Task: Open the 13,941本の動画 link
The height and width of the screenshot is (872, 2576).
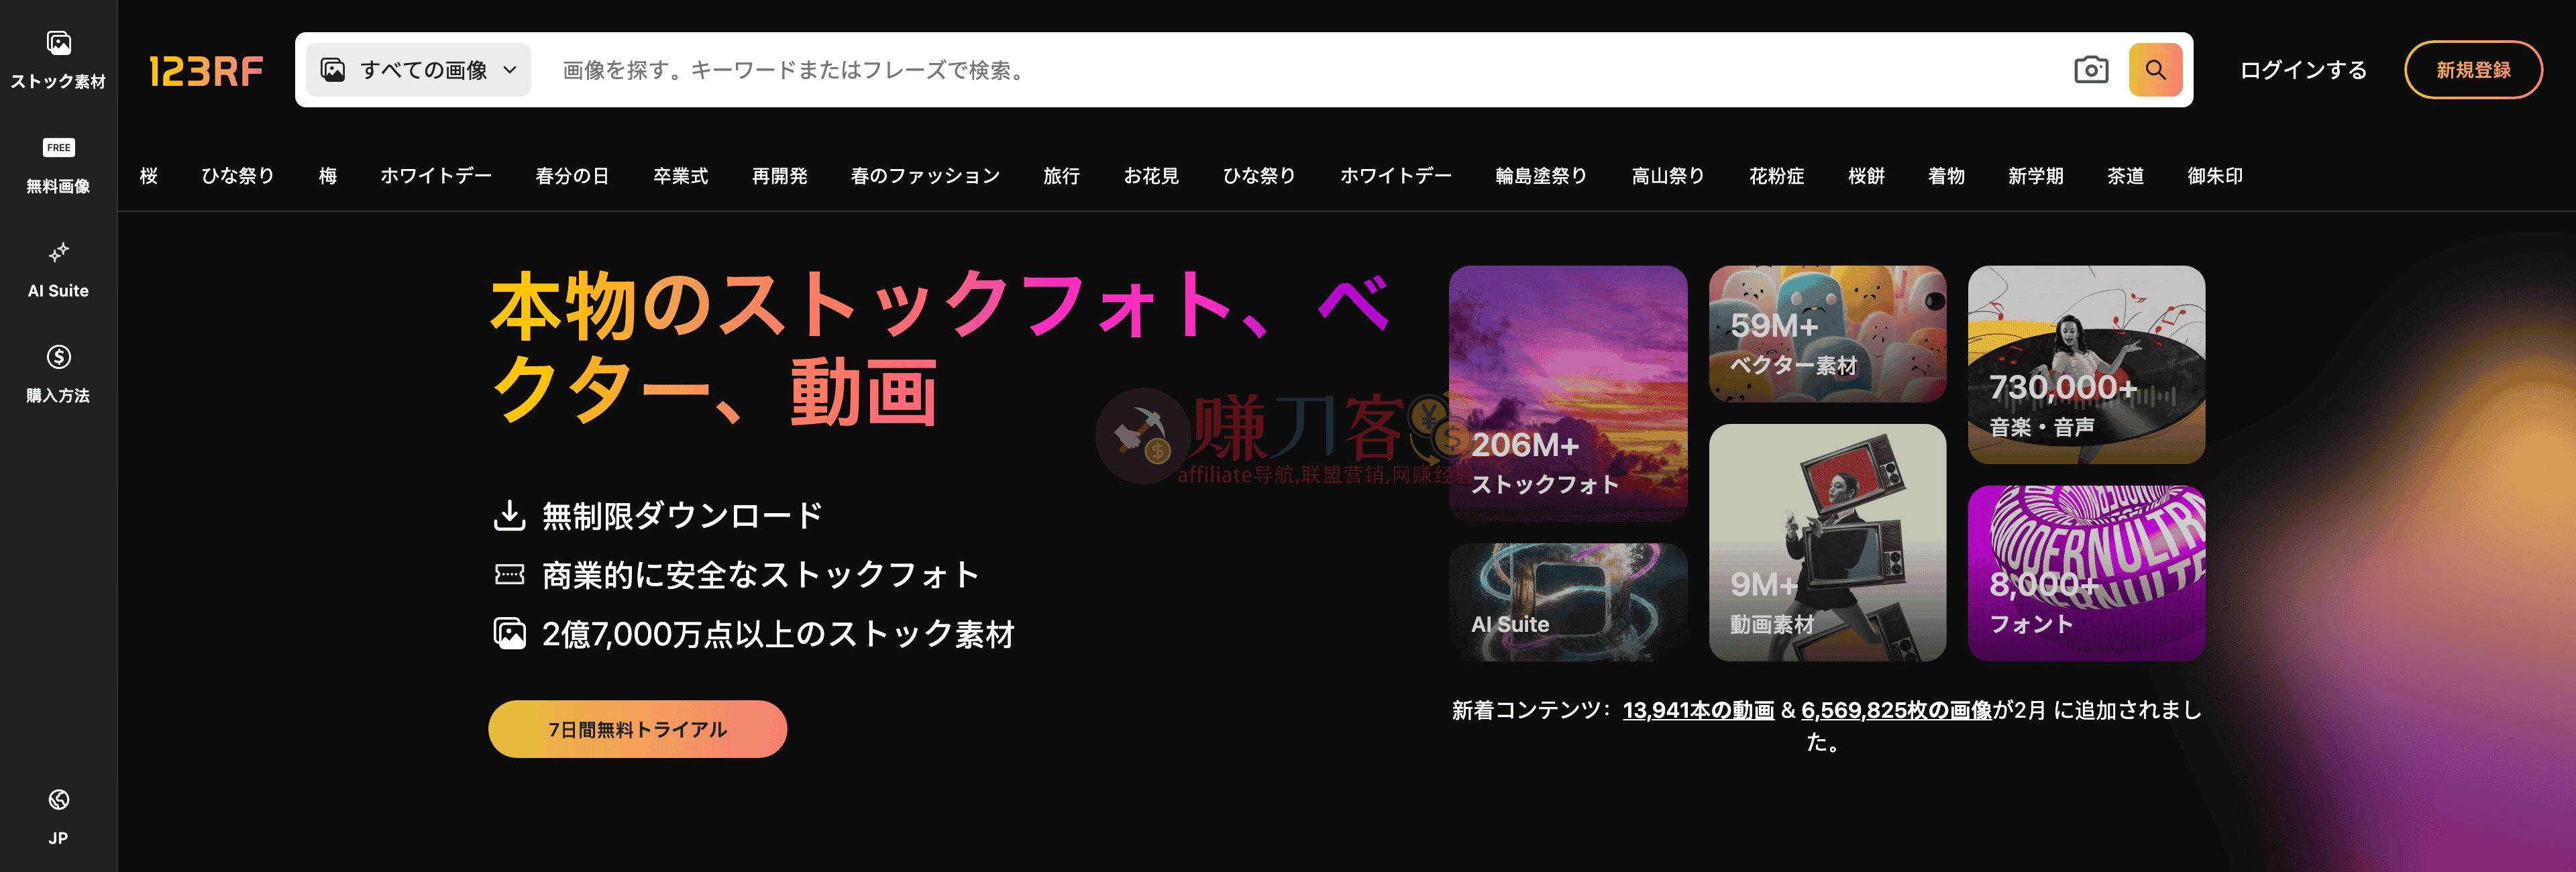Action: coord(1697,710)
